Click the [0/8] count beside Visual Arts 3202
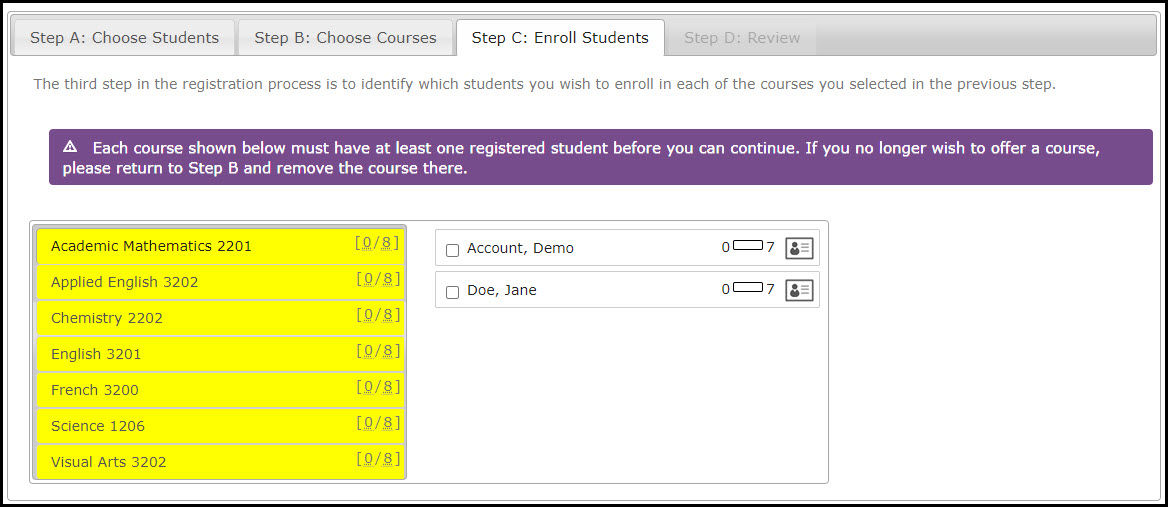 pyautogui.click(x=378, y=459)
